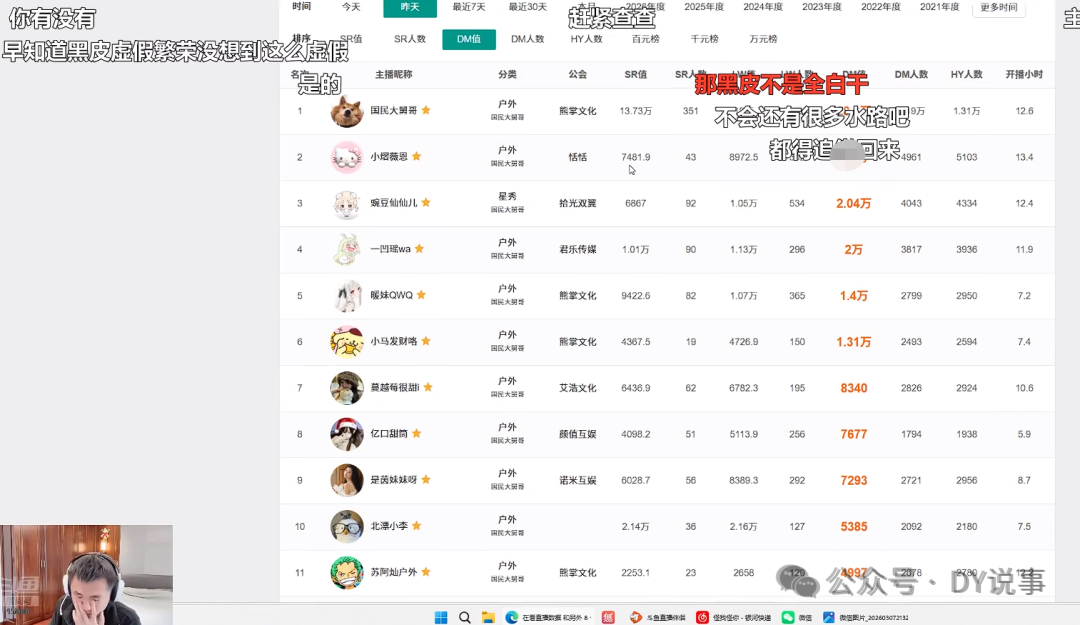The height and width of the screenshot is (625, 1080).
Task: Click the star next to 小熠薇恩
Action: click(417, 156)
